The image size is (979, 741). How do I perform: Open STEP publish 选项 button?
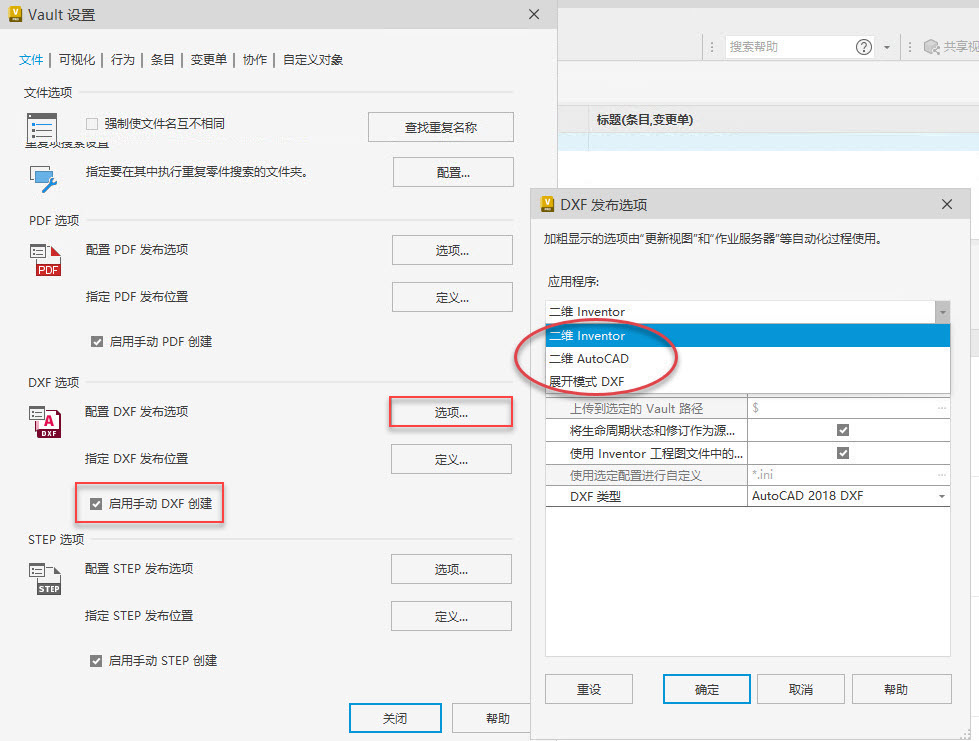(x=451, y=569)
